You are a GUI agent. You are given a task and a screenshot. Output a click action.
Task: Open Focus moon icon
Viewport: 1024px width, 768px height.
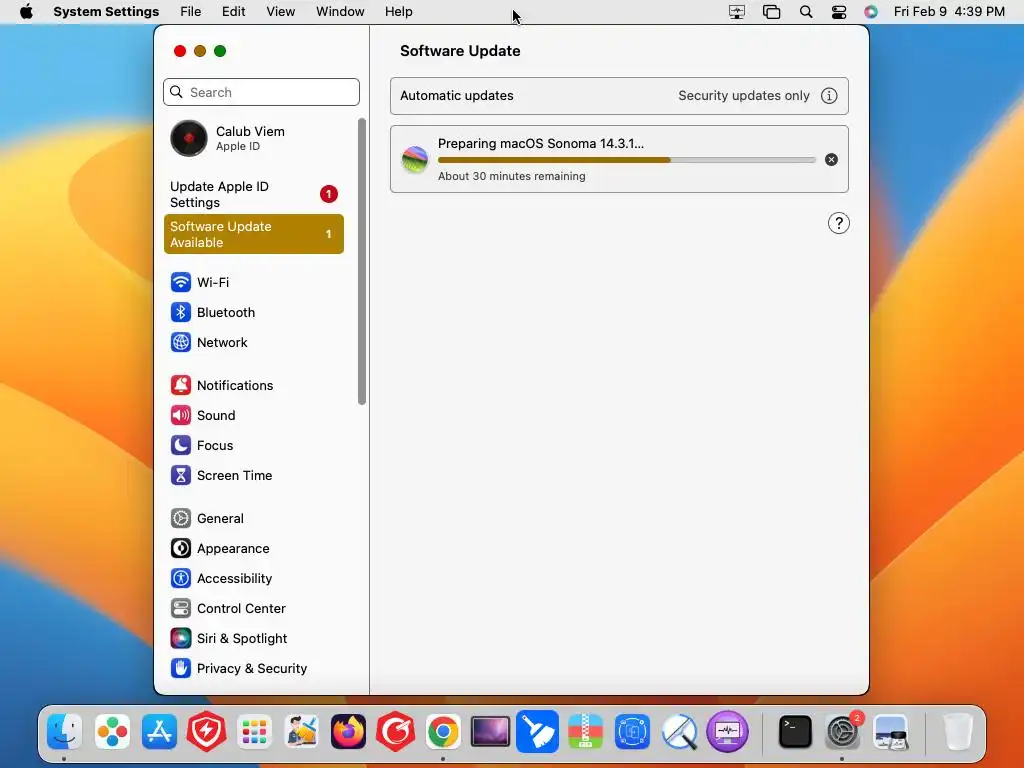click(x=181, y=445)
